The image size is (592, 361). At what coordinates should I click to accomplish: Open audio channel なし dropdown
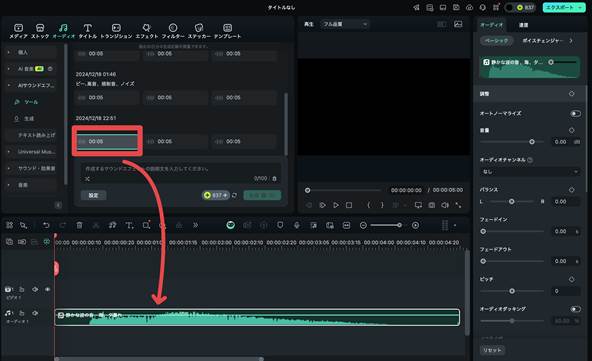[x=530, y=172]
